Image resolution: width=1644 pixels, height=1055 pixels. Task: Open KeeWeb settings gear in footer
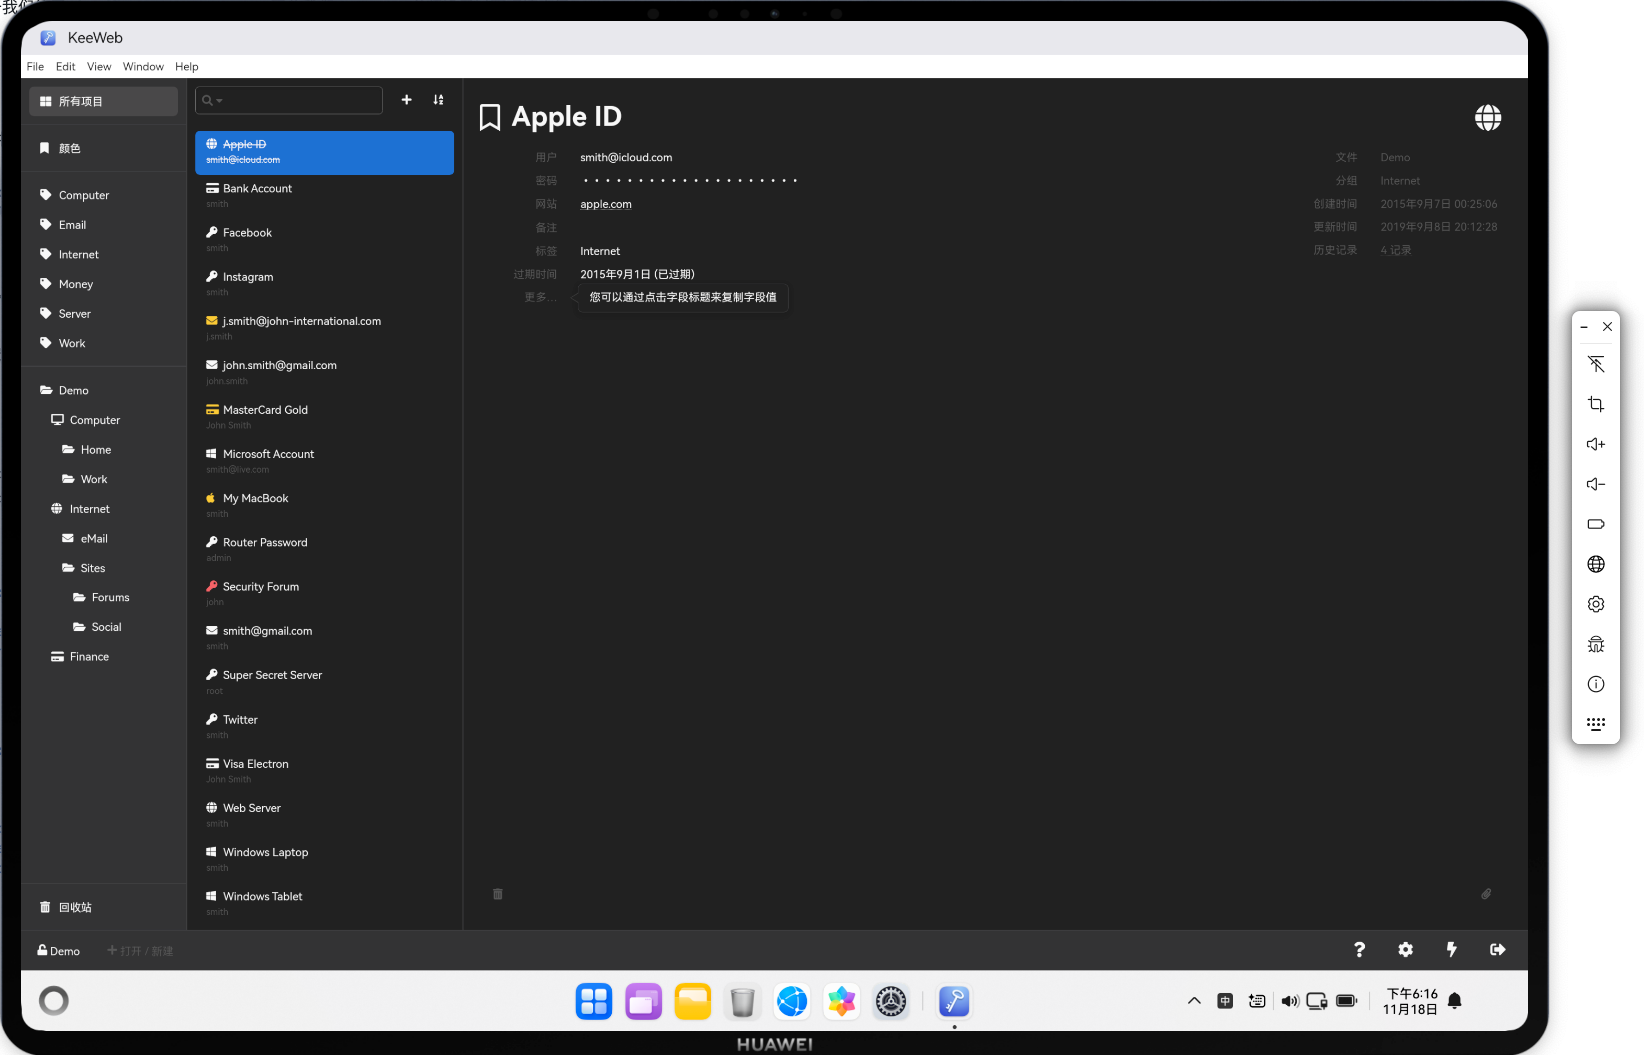(x=1405, y=950)
